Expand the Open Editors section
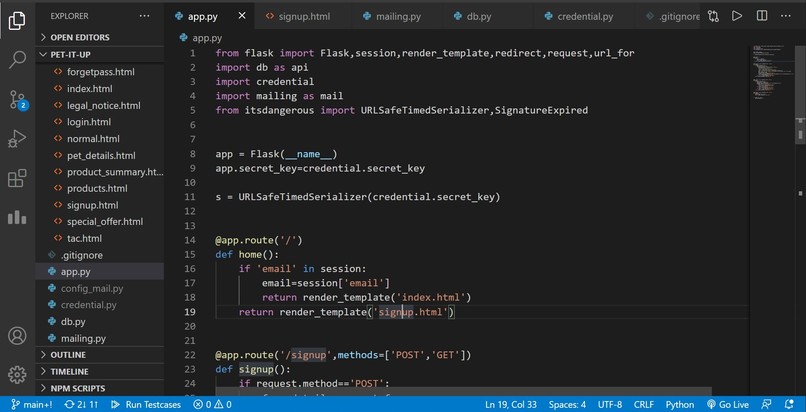The image size is (806, 412). pos(100,38)
